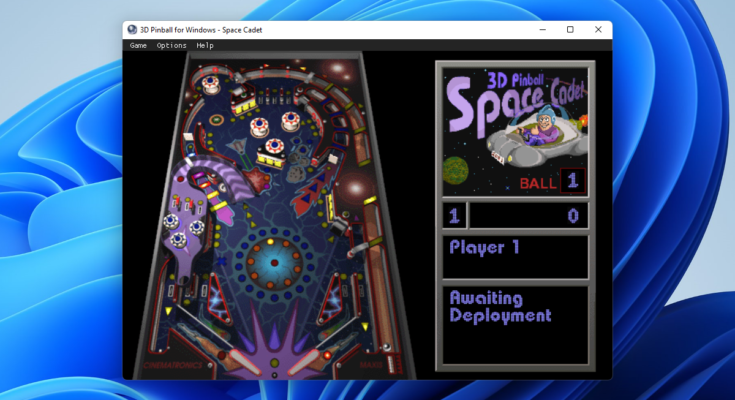Click the Player 1 text panel
Viewport: 735px width, 400px height.
point(515,256)
